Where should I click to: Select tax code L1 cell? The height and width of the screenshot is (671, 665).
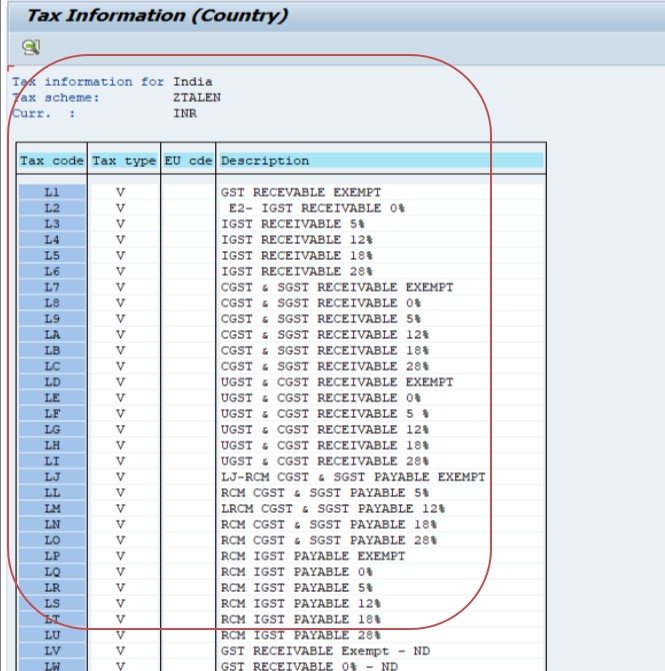click(52, 193)
